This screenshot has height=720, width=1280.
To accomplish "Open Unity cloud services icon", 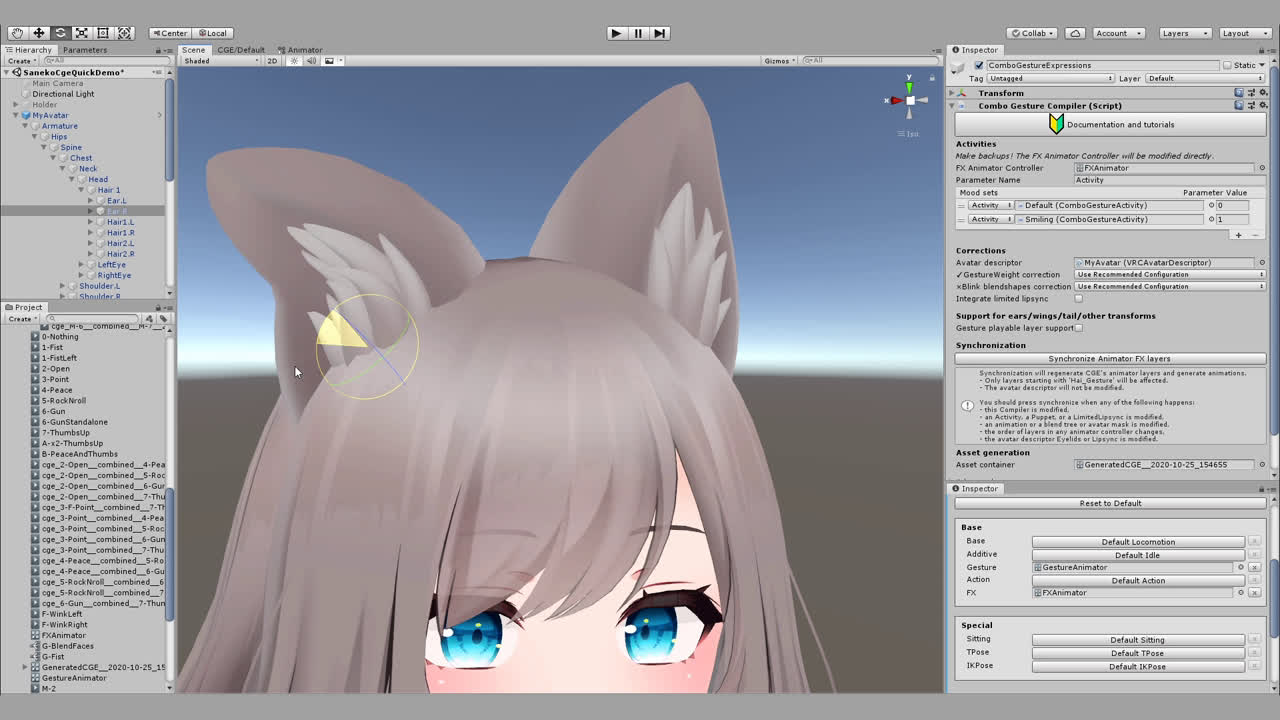I will pos(1075,33).
